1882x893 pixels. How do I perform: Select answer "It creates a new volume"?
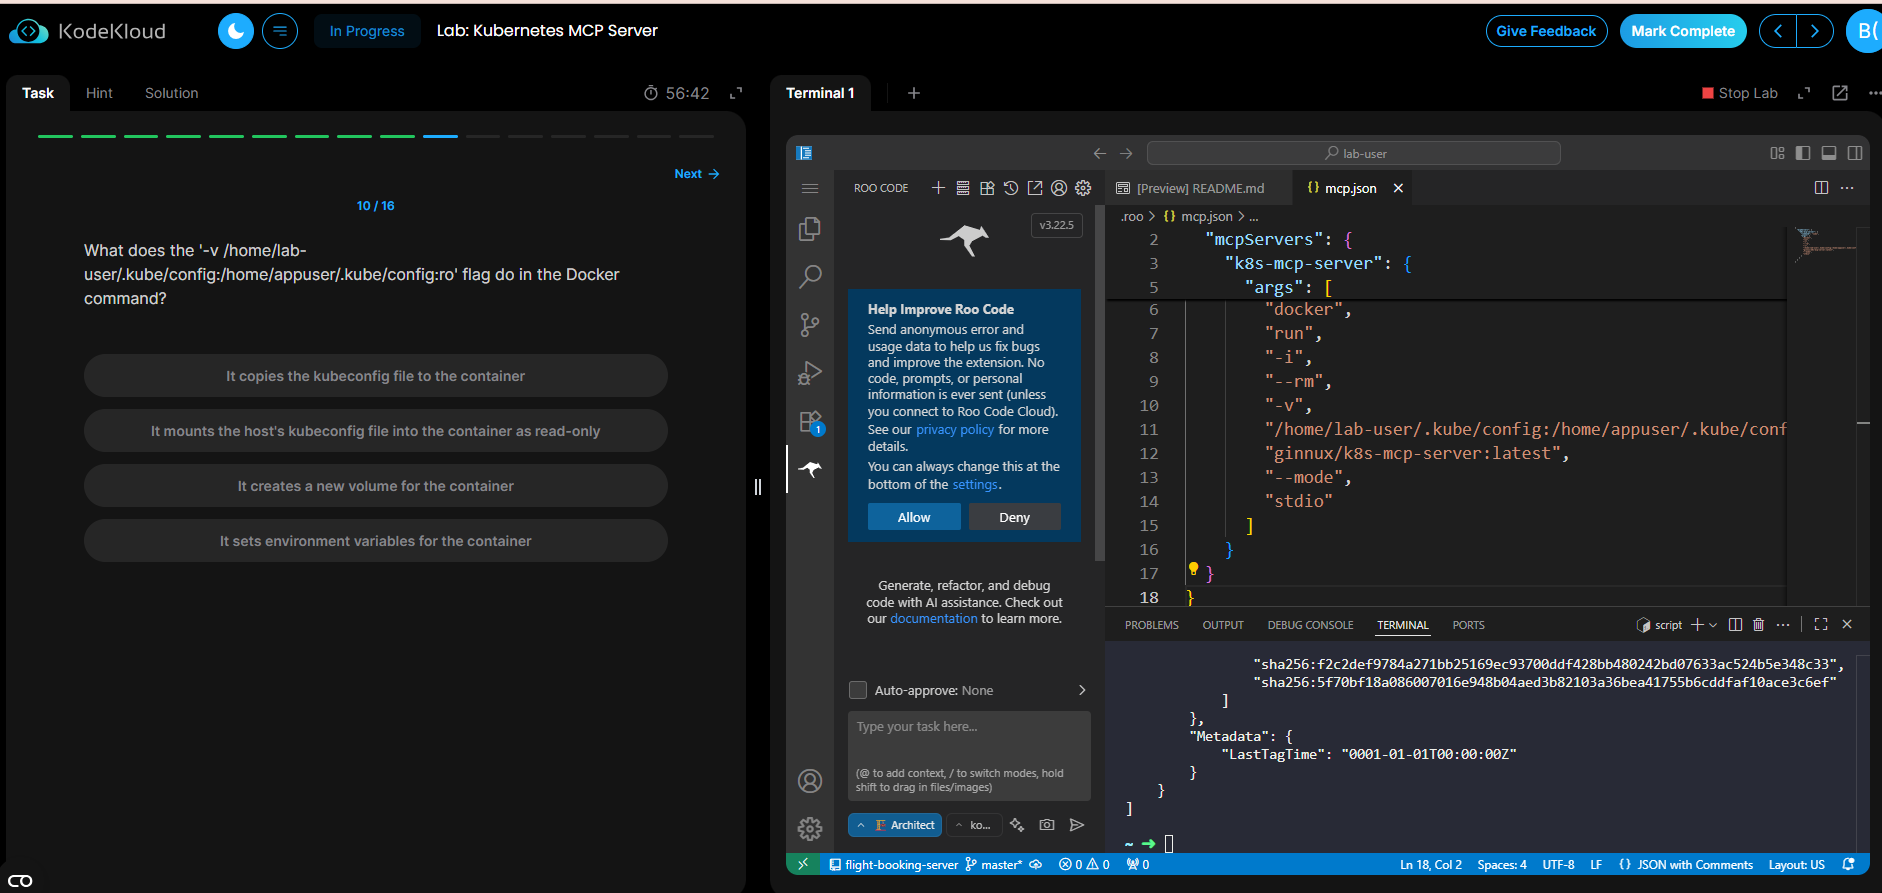tap(376, 486)
